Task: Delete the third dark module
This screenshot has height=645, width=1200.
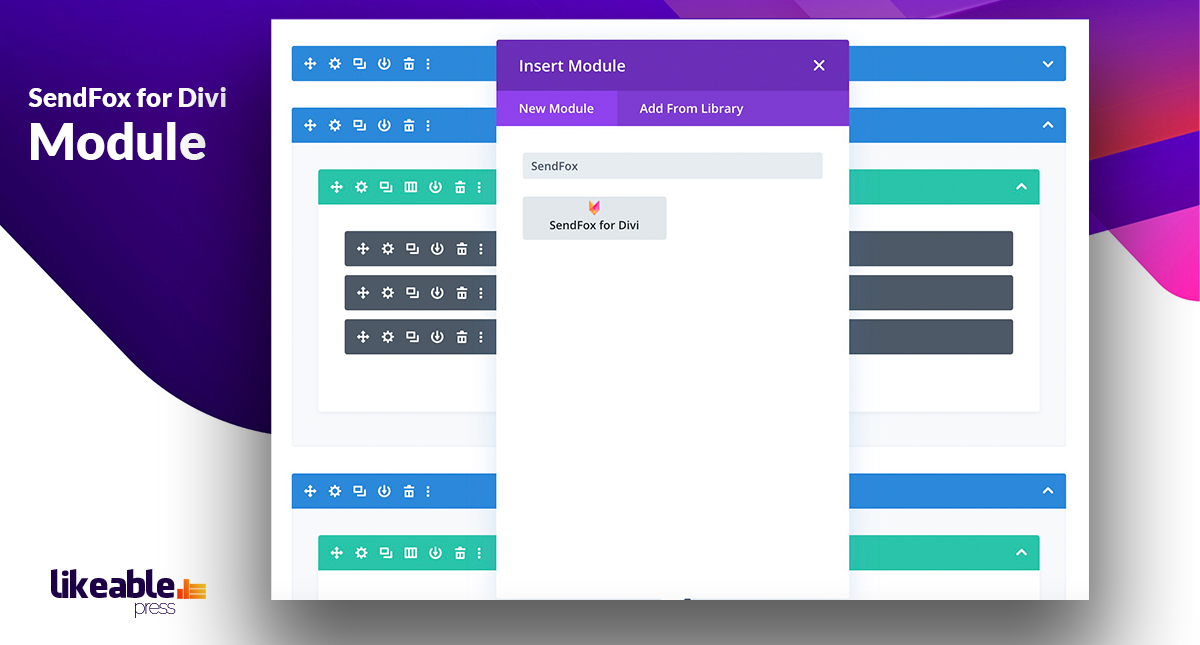Action: click(x=462, y=337)
